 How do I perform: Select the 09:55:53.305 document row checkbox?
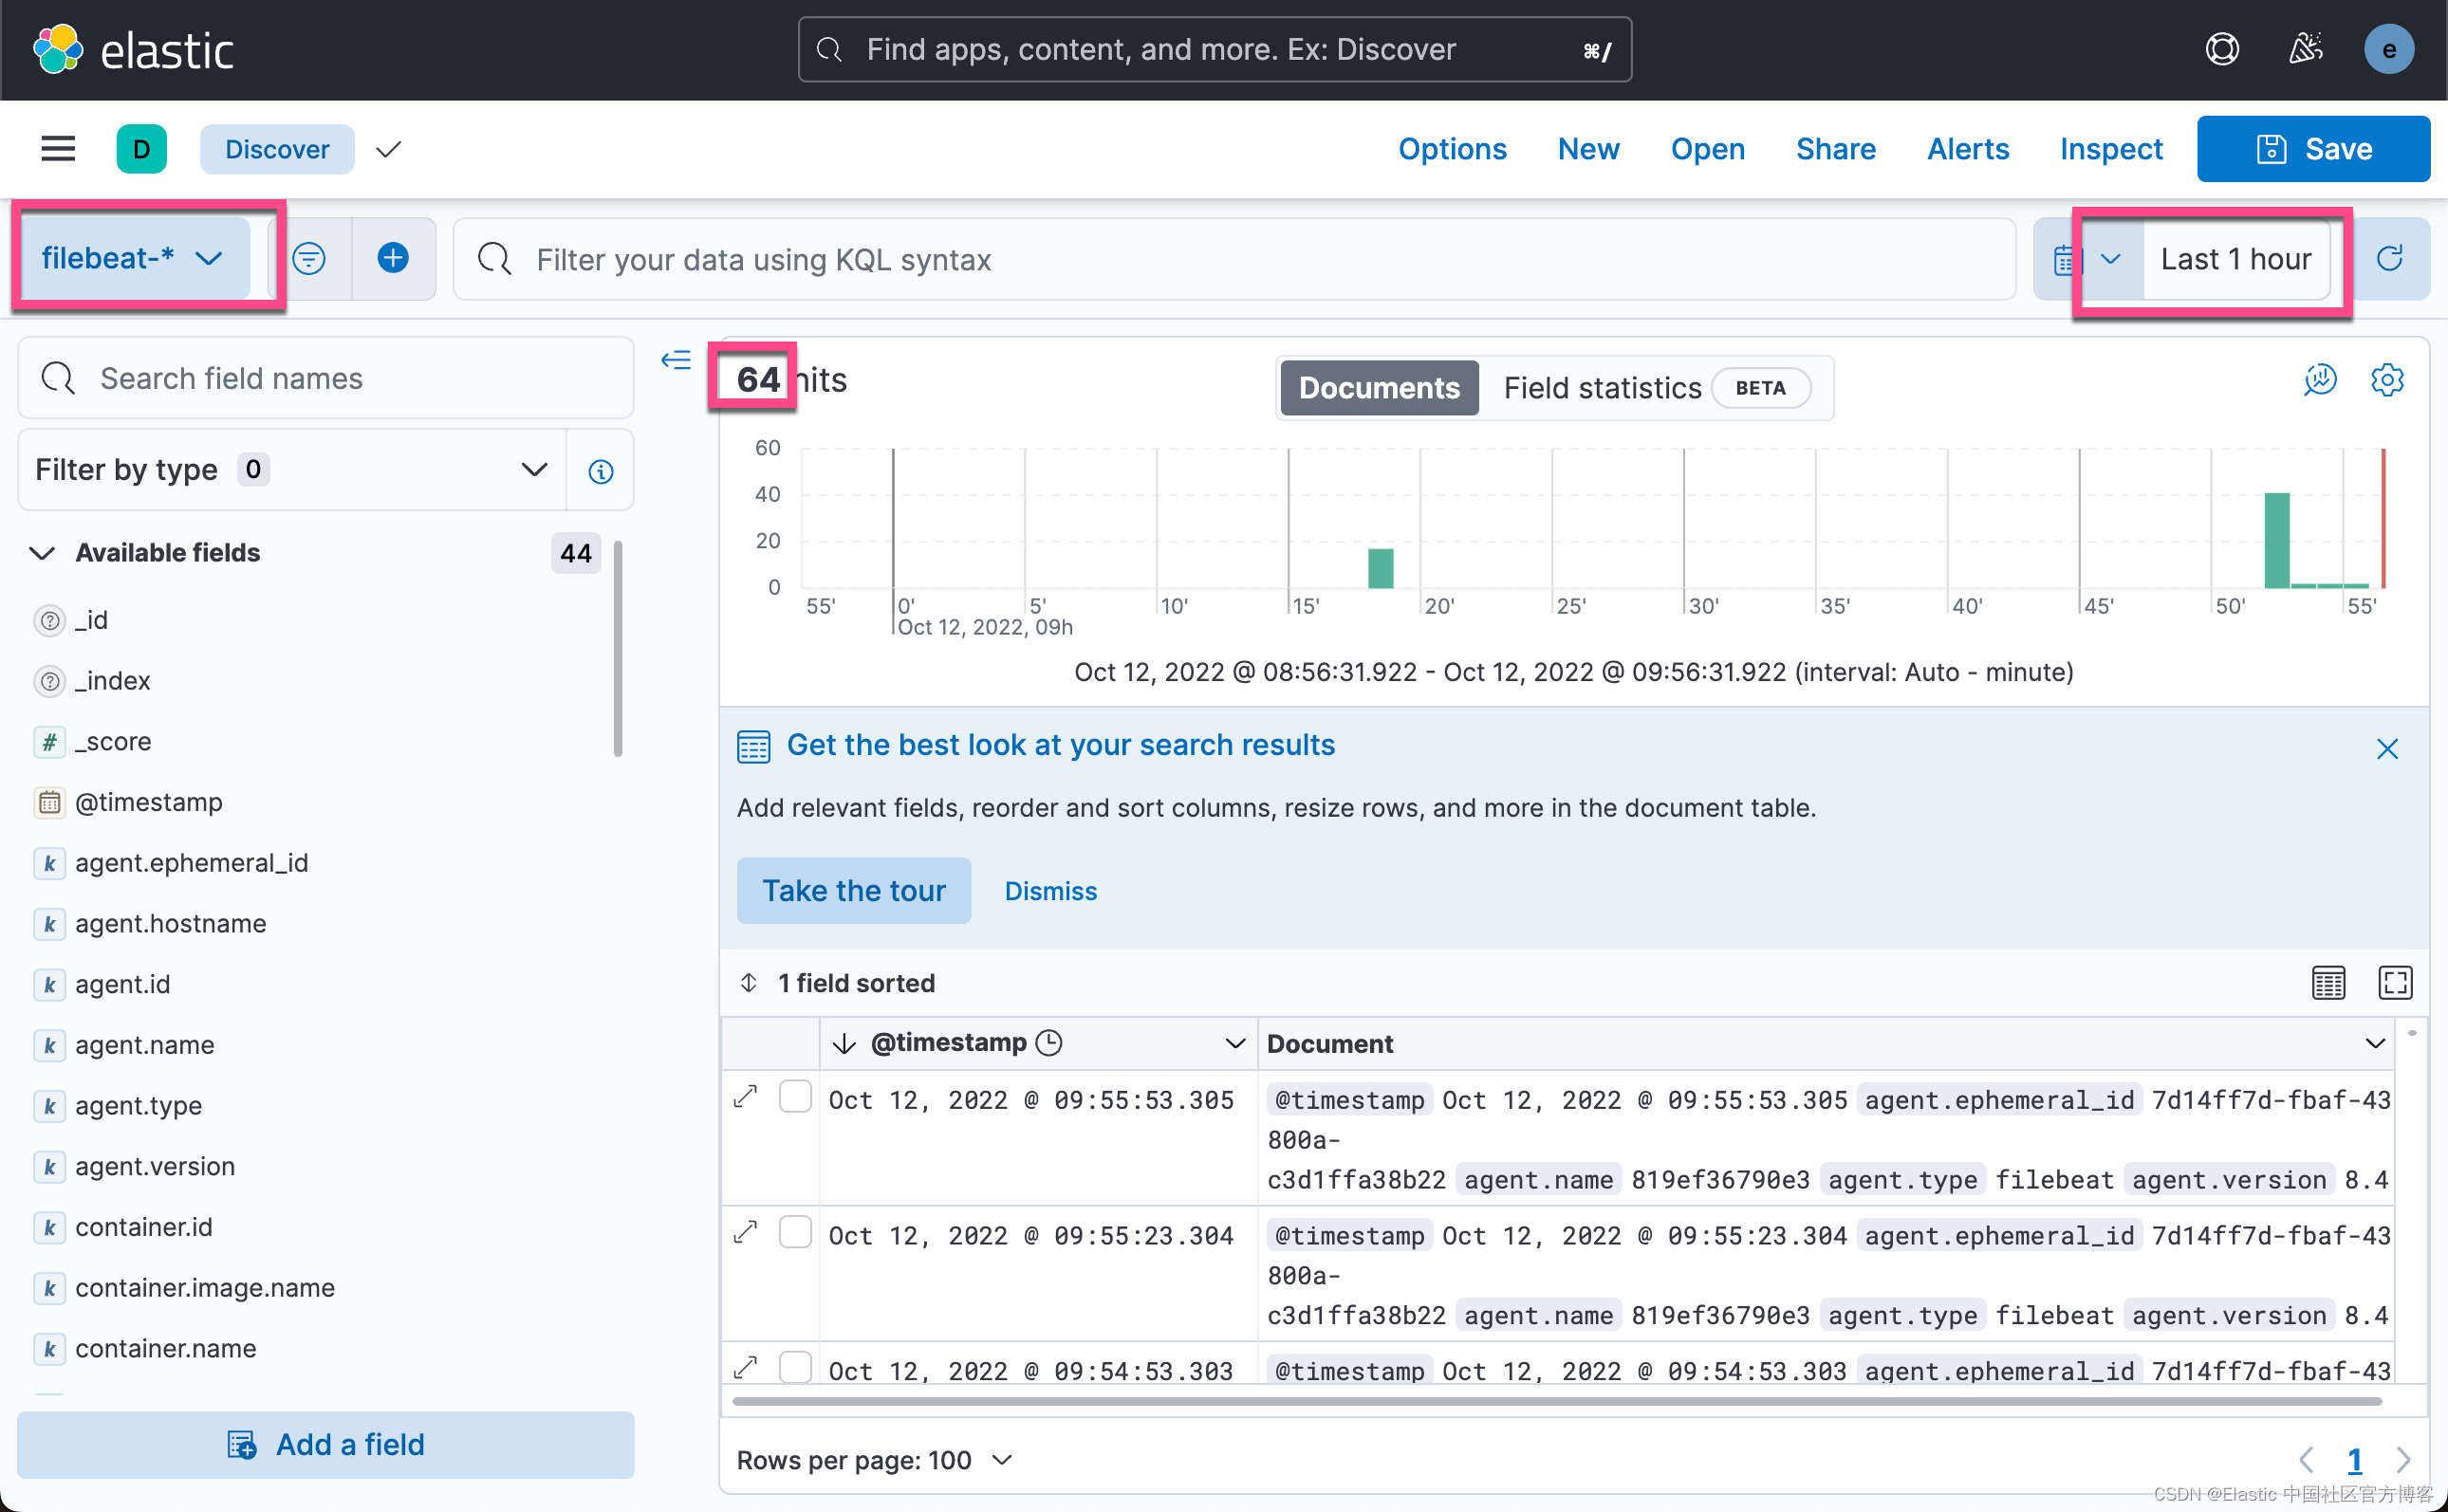pos(795,1097)
